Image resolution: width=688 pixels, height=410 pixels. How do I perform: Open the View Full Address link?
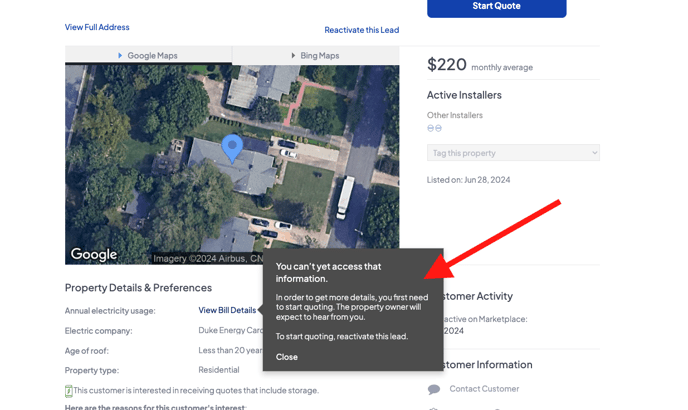[97, 27]
